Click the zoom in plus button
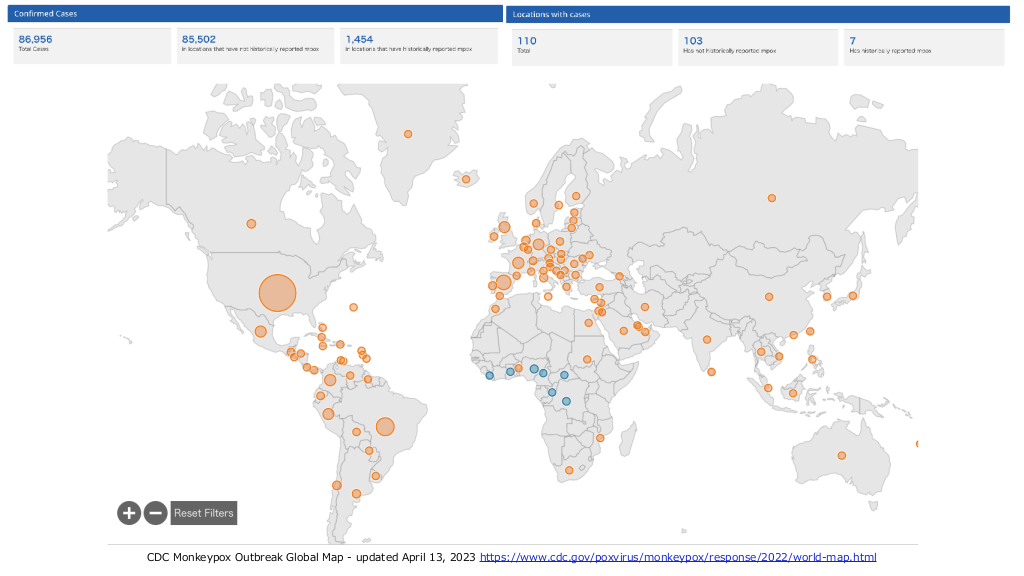The width and height of the screenshot is (1024, 576). point(128,513)
